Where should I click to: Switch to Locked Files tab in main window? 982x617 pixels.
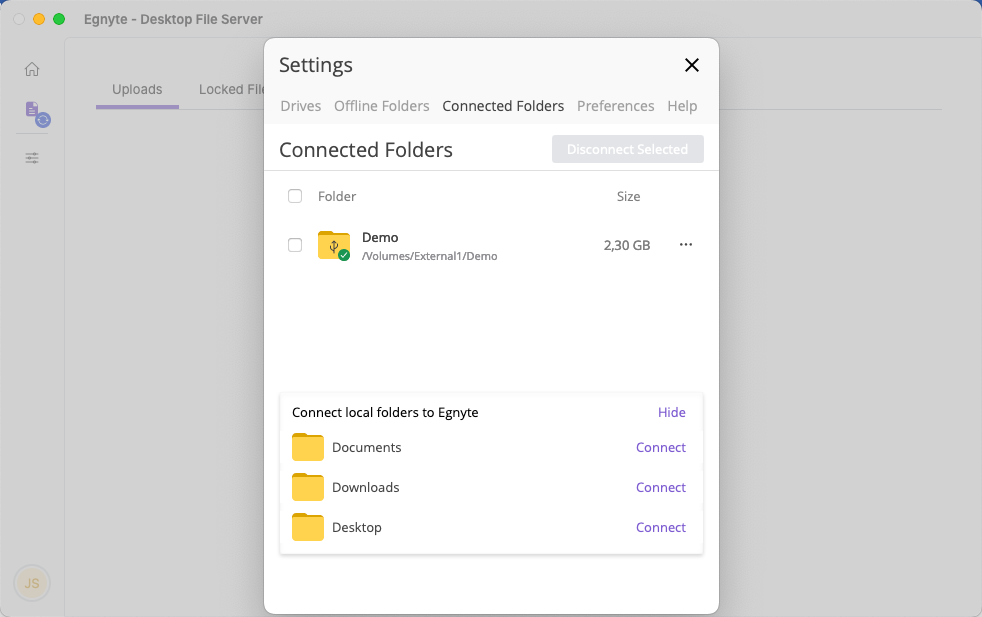[231, 90]
